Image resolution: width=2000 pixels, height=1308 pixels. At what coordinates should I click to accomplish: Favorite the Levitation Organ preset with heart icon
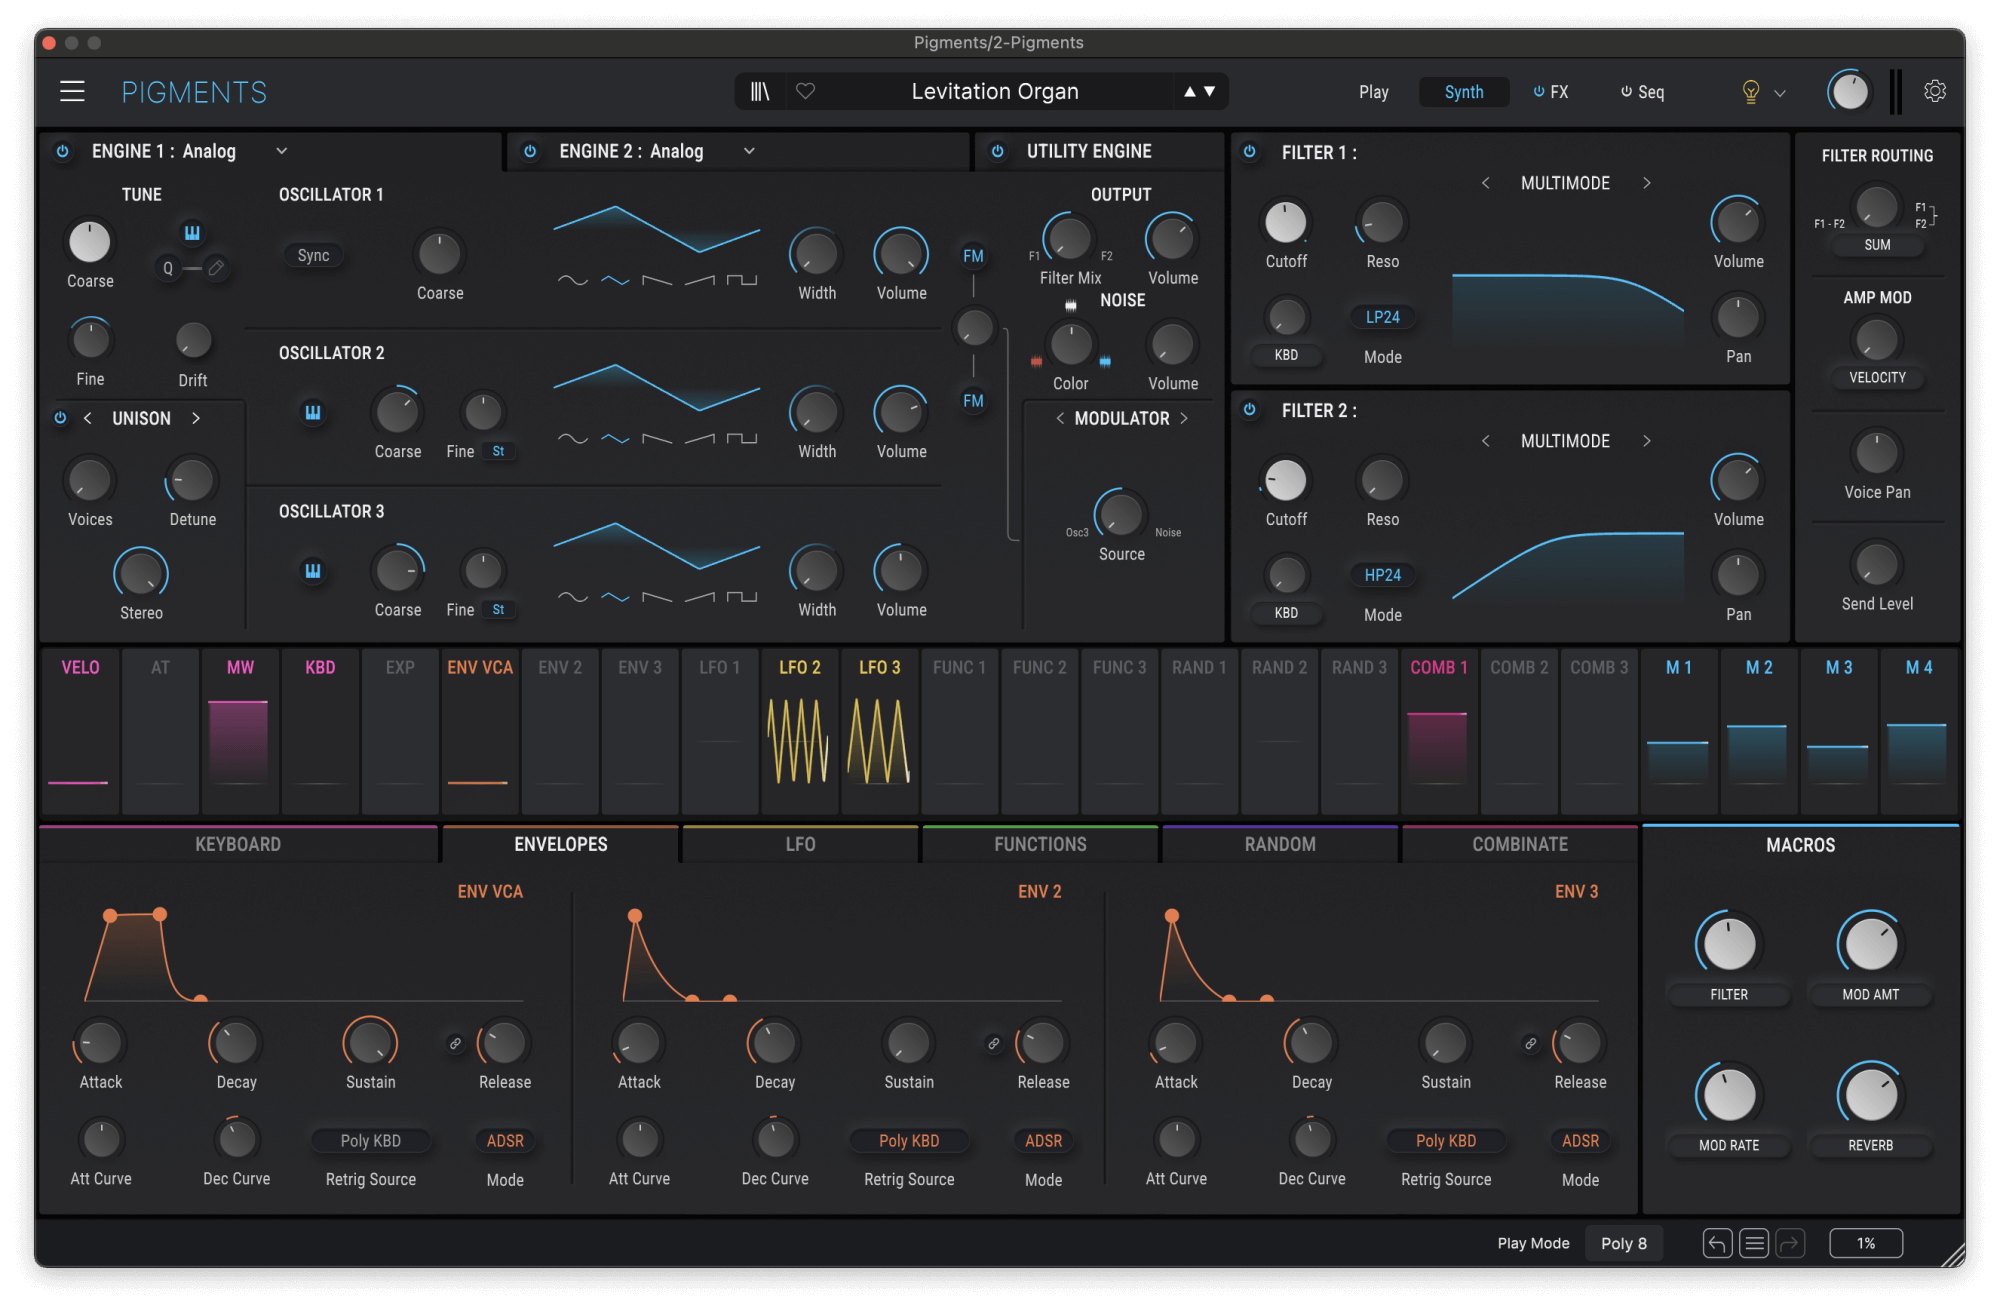(806, 91)
